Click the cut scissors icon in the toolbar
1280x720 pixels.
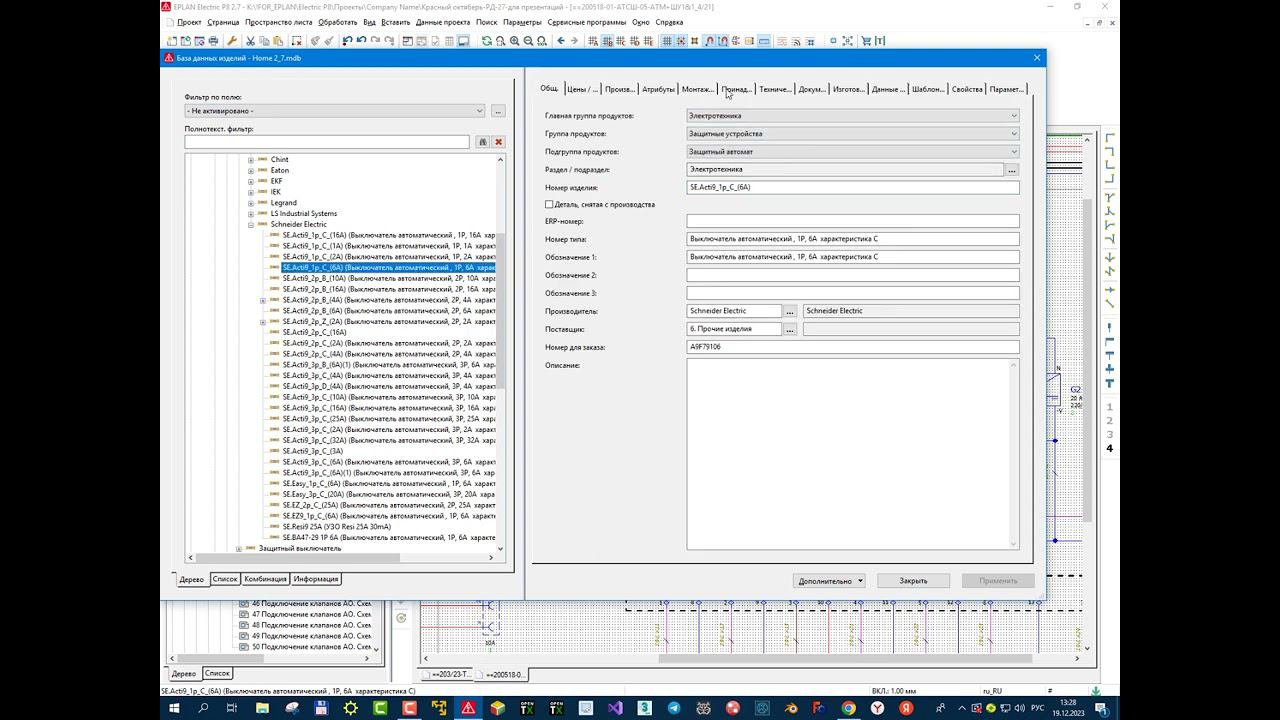(251, 41)
